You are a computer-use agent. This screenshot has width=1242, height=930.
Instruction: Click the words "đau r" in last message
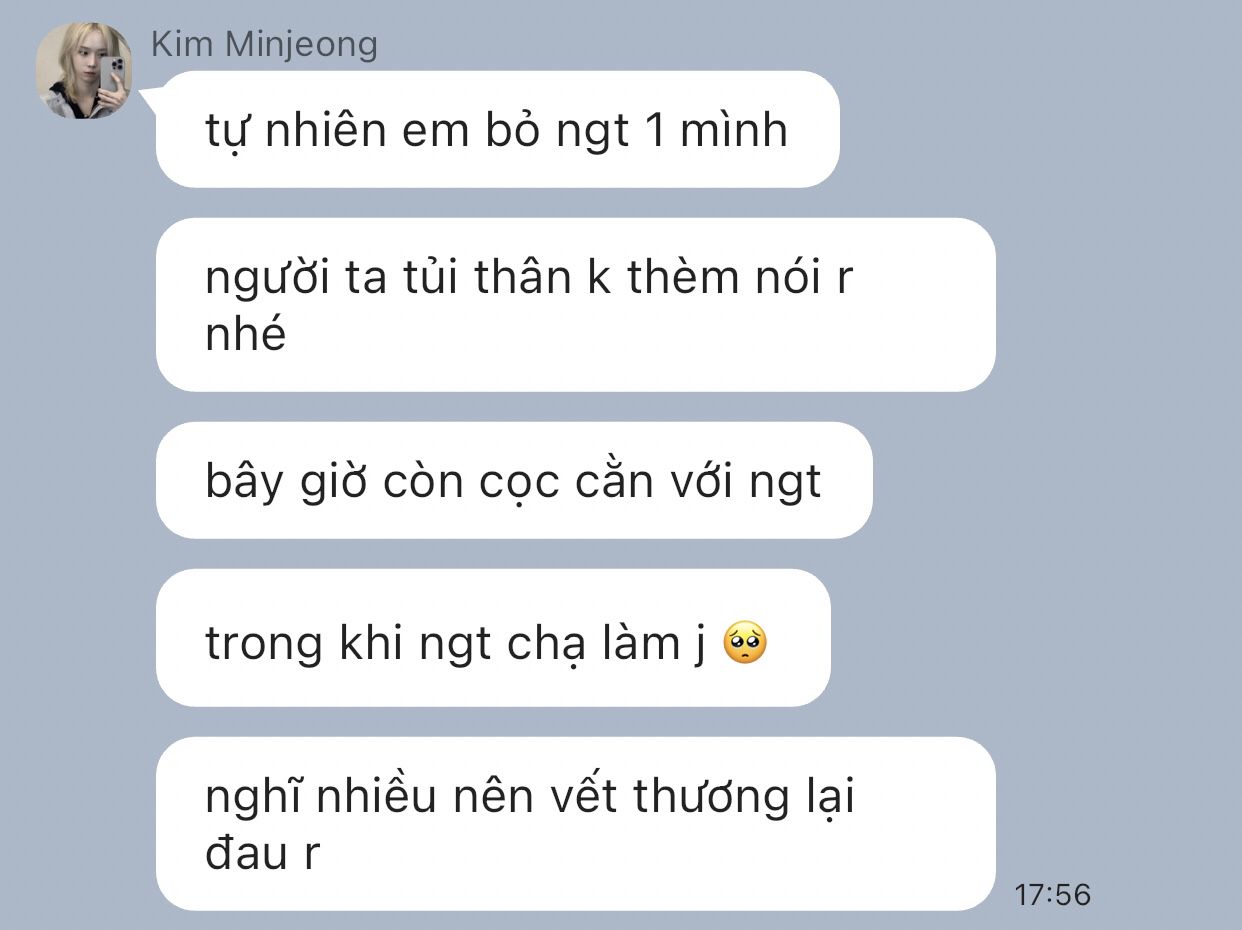point(262,853)
